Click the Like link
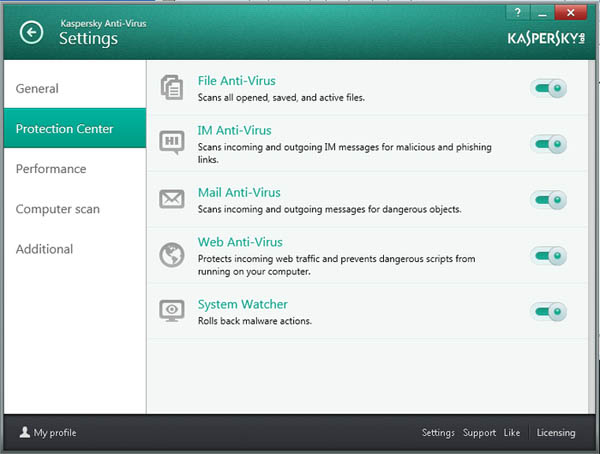Image resolution: width=600 pixels, height=454 pixels. (512, 433)
